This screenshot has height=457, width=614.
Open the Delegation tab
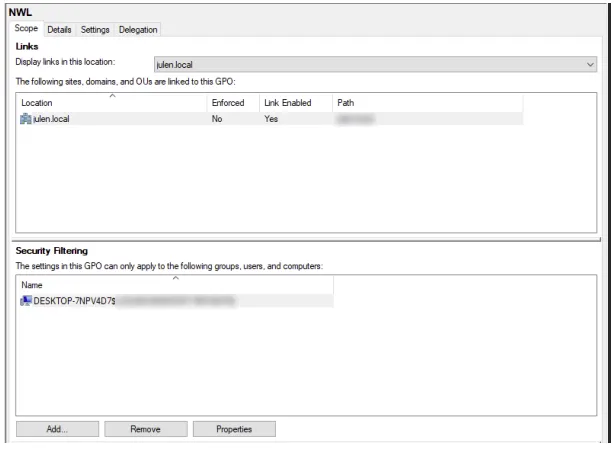(138, 30)
